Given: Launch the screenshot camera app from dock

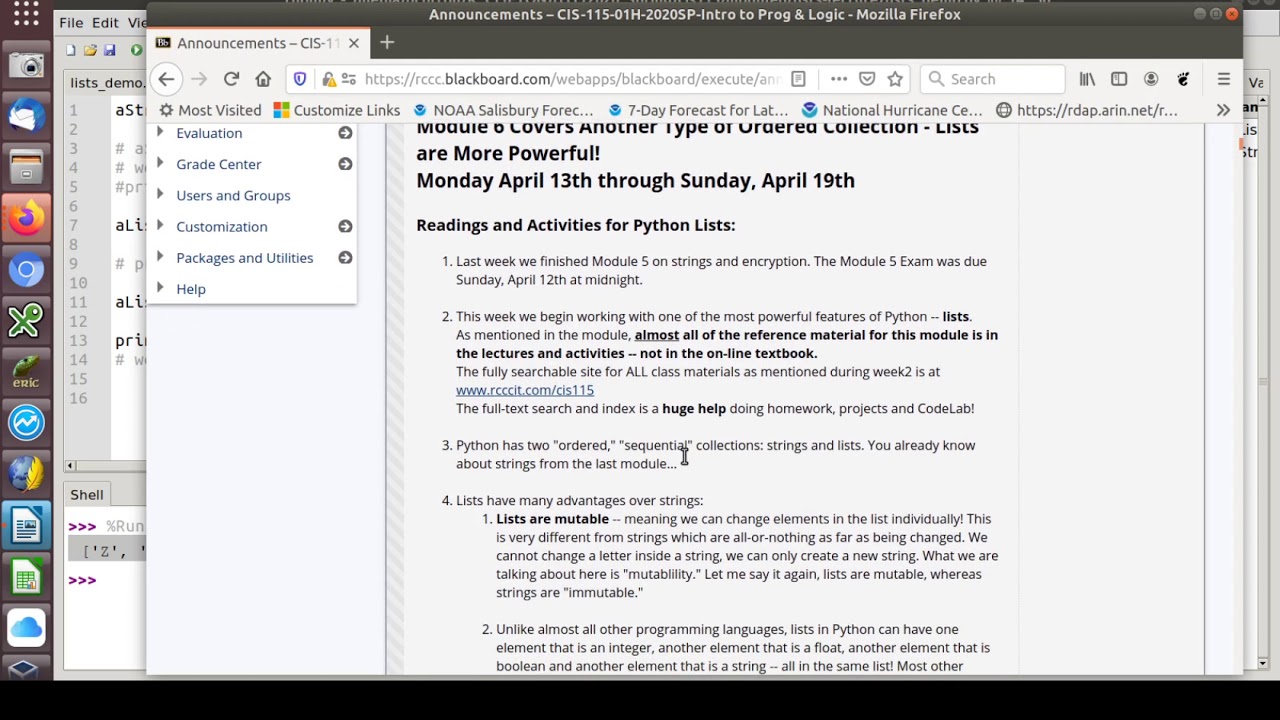Looking at the screenshot, I should pos(26,66).
